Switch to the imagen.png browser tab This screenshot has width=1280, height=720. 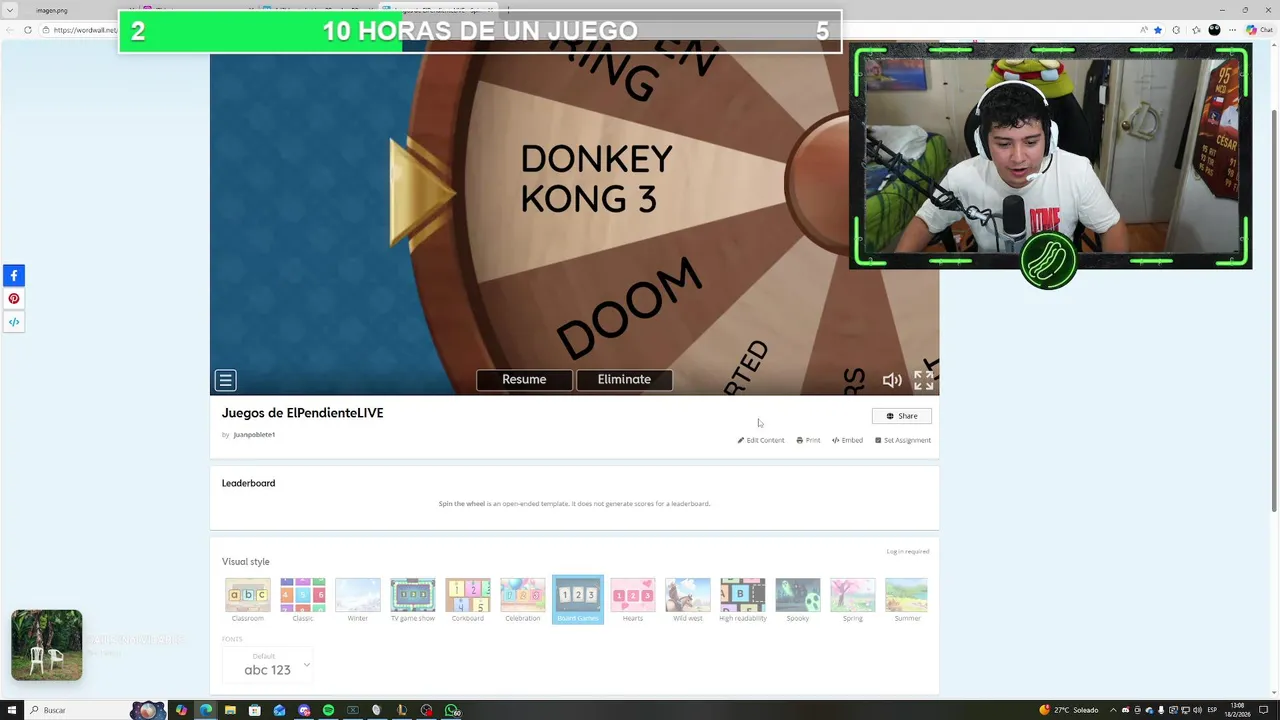[52, 10]
